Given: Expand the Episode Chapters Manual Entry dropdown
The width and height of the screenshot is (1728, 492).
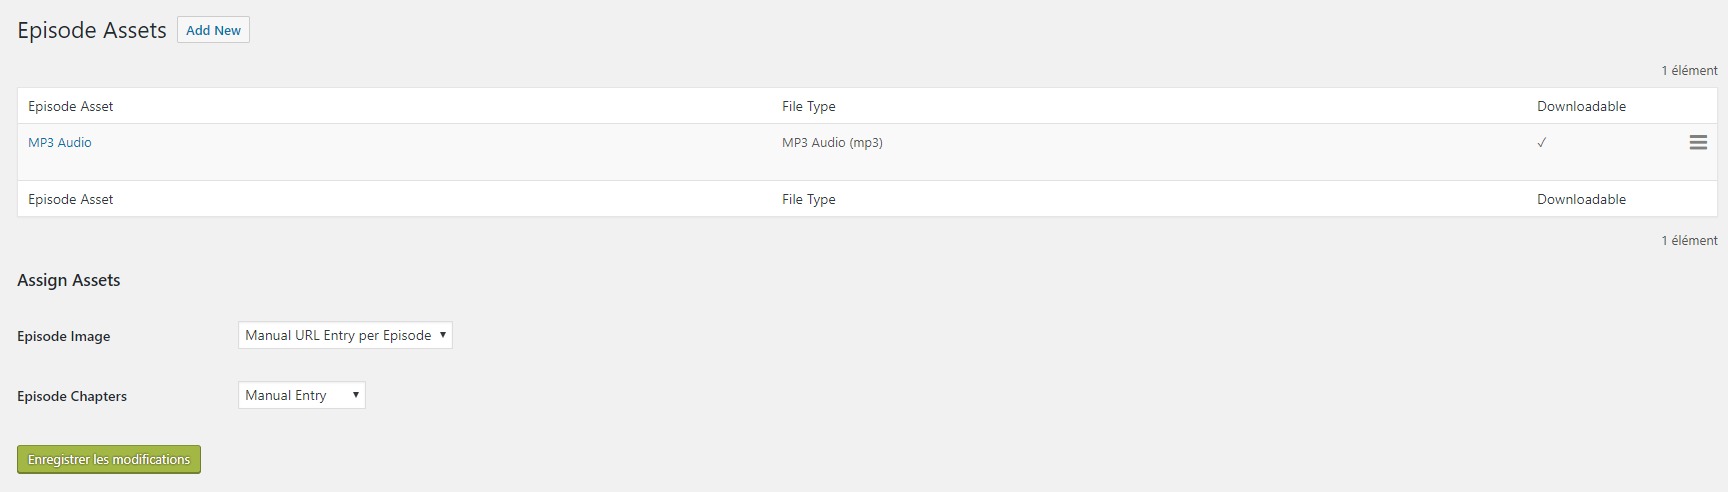Looking at the screenshot, I should pyautogui.click(x=302, y=395).
